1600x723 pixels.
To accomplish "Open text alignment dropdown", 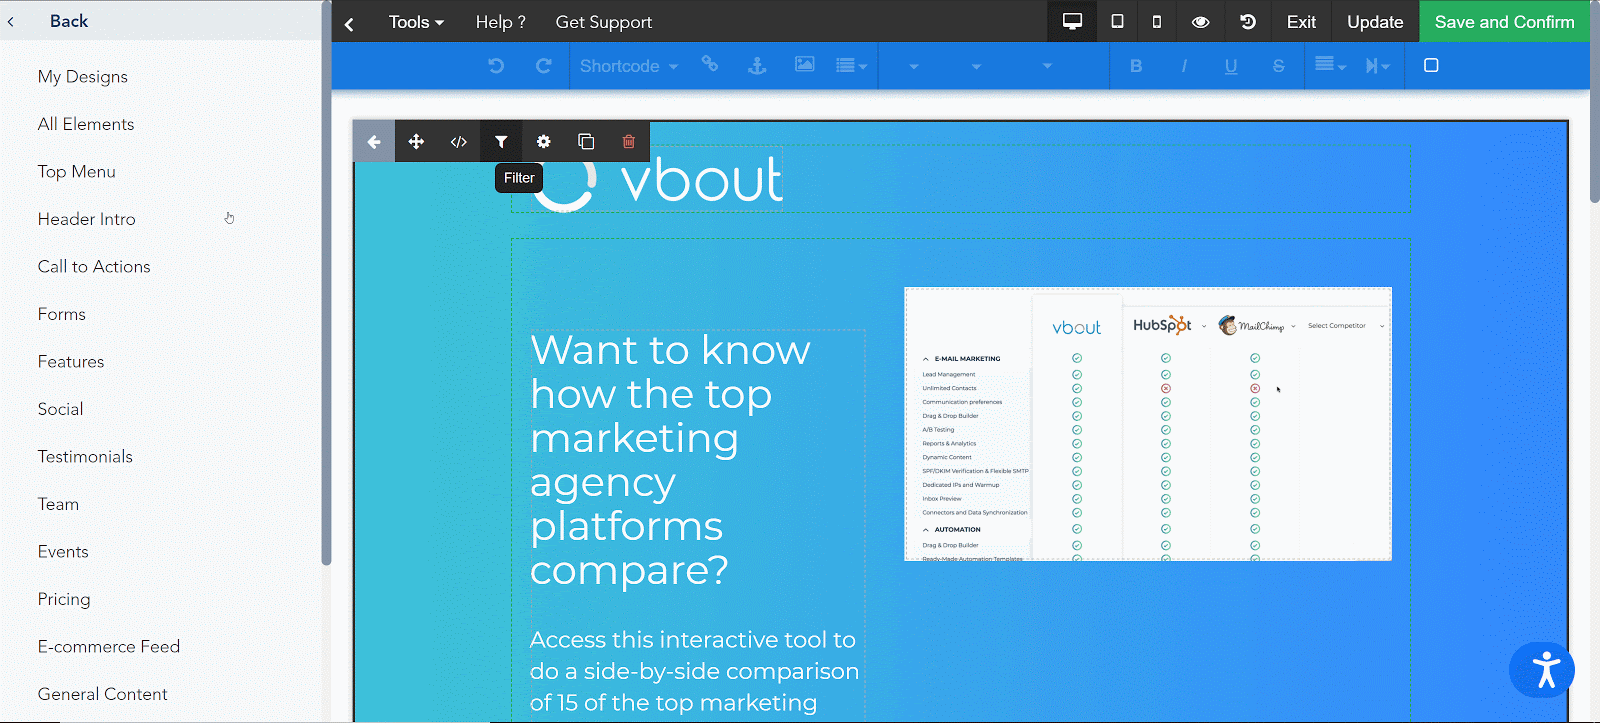I will click(1330, 66).
